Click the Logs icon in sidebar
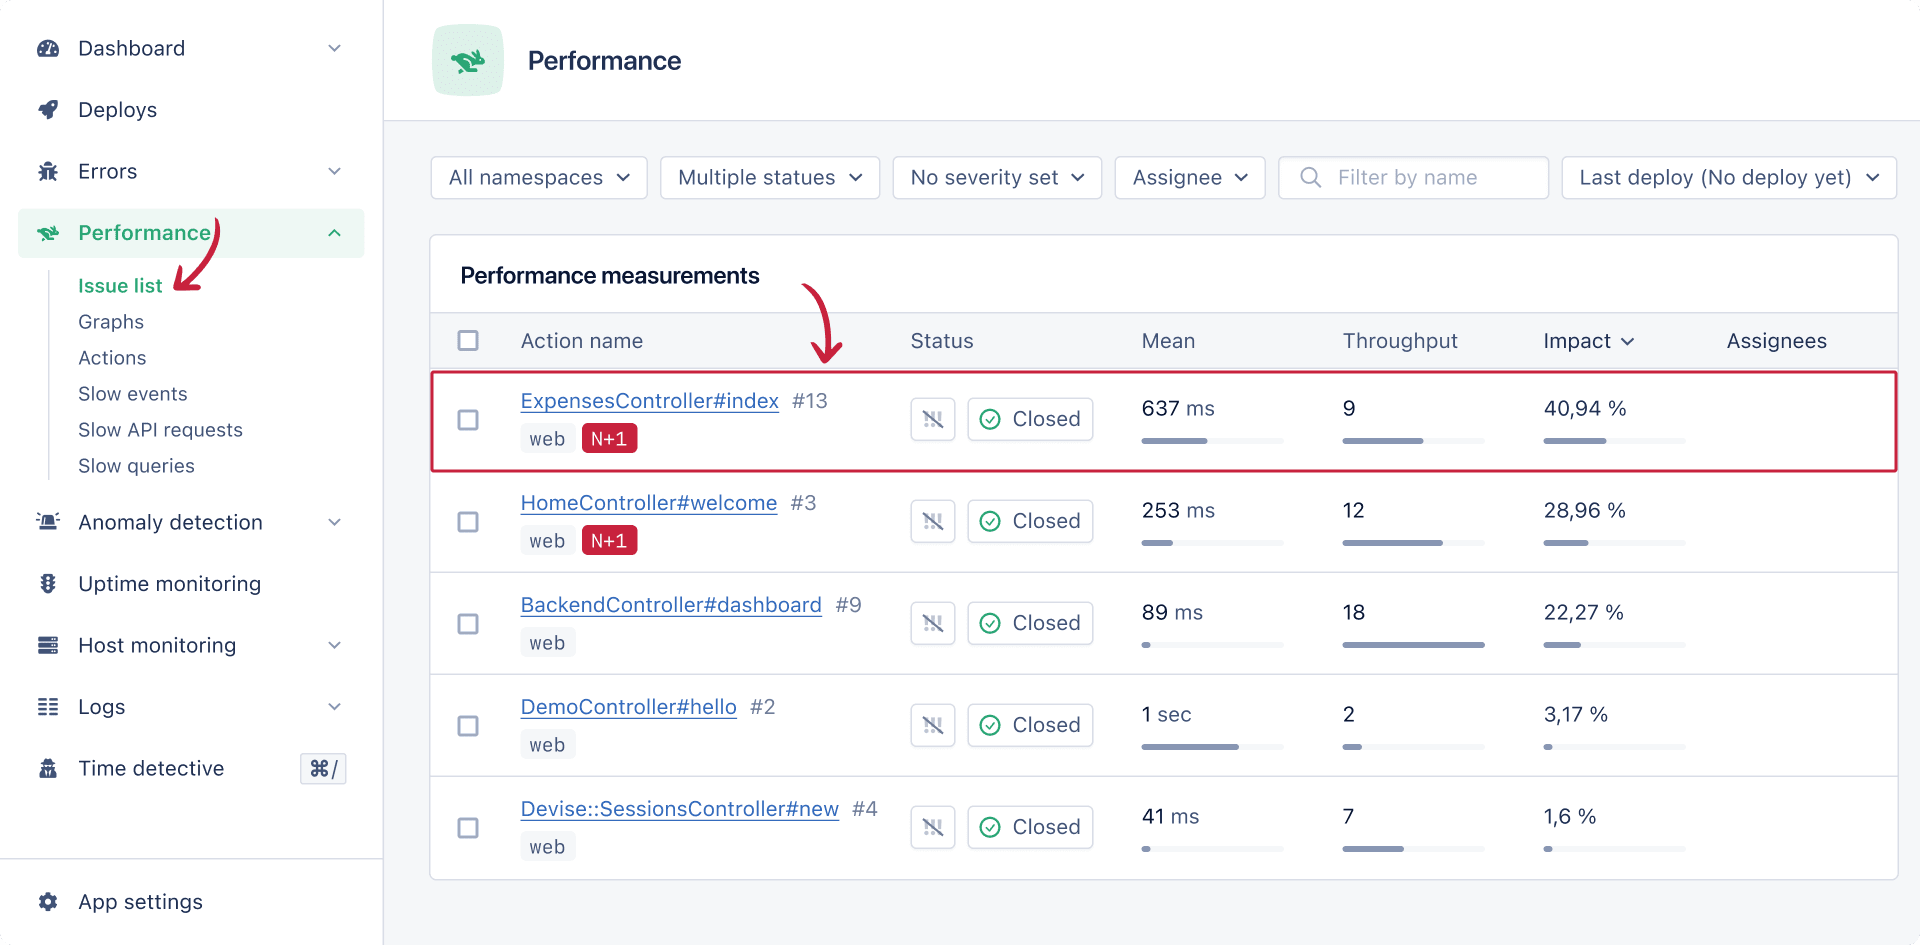This screenshot has height=945, width=1920. point(48,707)
